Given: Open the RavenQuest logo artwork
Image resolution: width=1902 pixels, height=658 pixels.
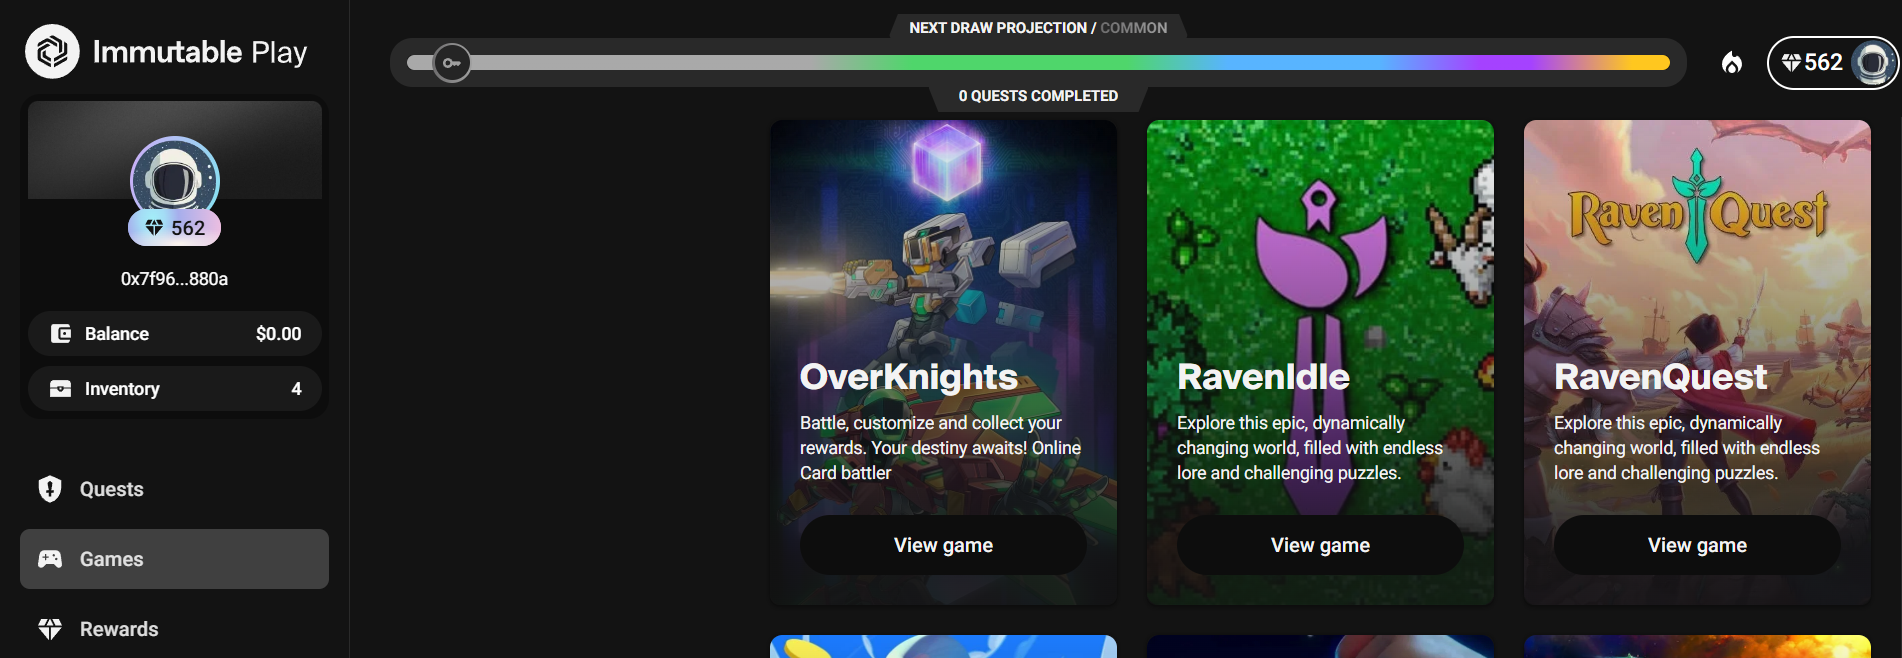Looking at the screenshot, I should click(1697, 207).
